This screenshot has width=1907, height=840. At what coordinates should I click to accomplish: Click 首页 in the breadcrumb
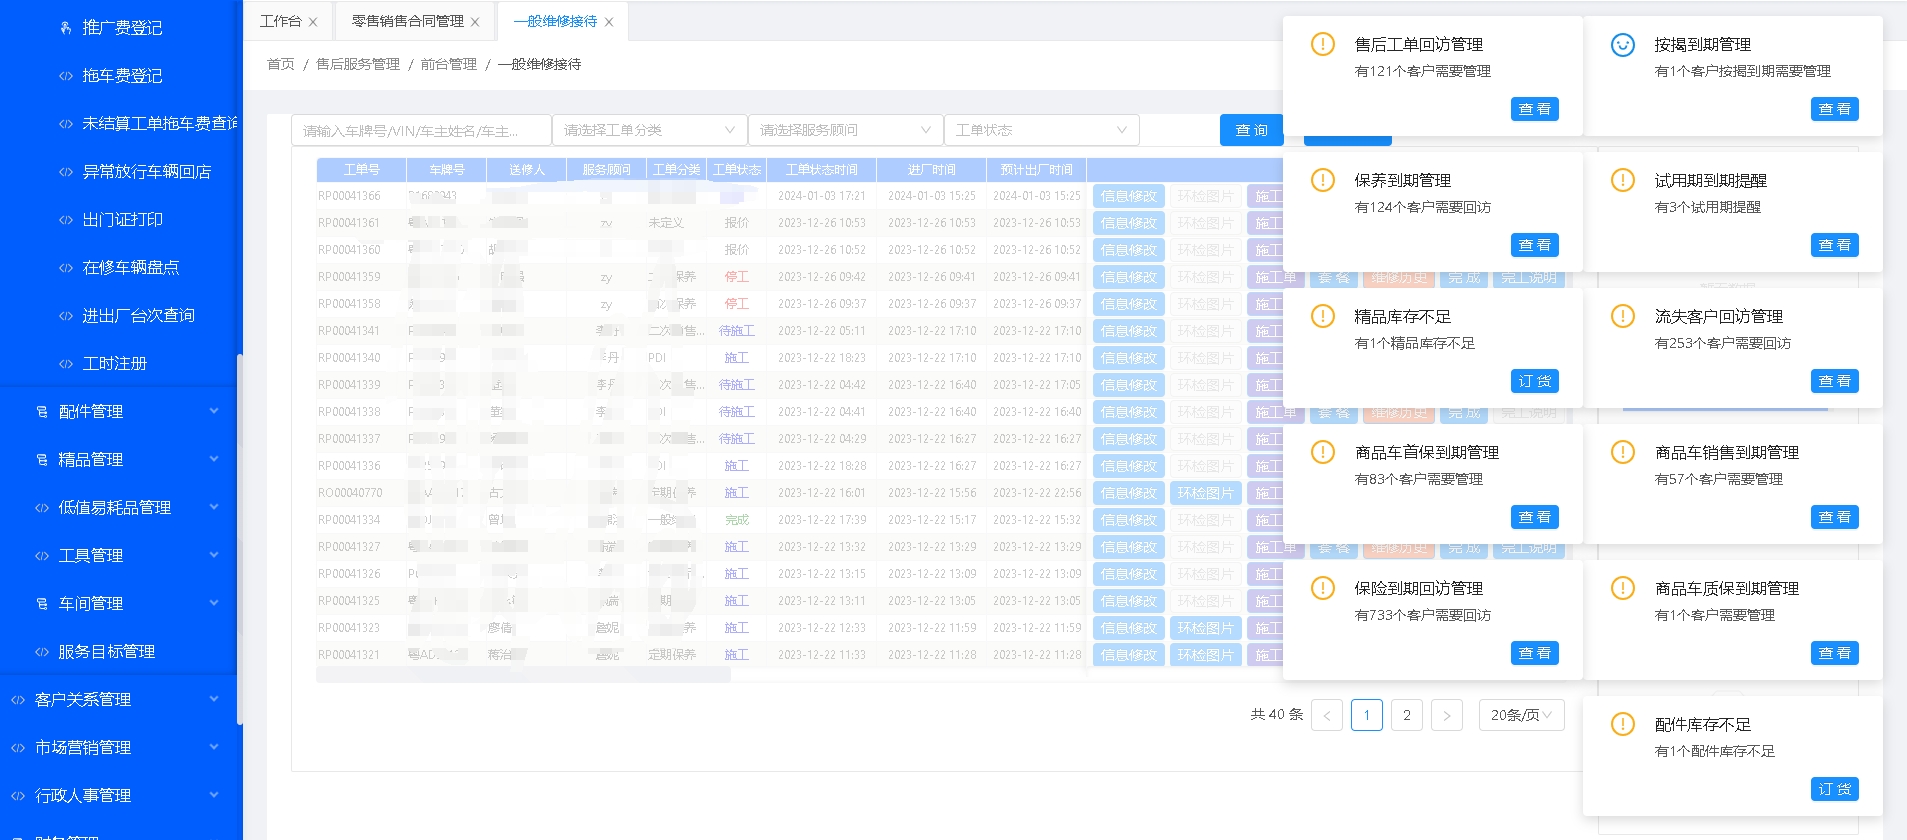(x=281, y=64)
